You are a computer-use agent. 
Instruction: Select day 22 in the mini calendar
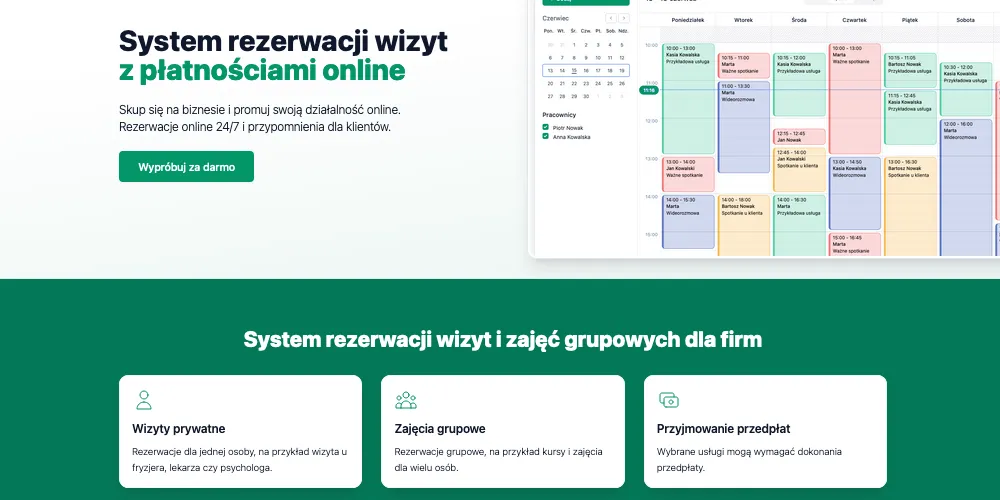click(x=574, y=84)
